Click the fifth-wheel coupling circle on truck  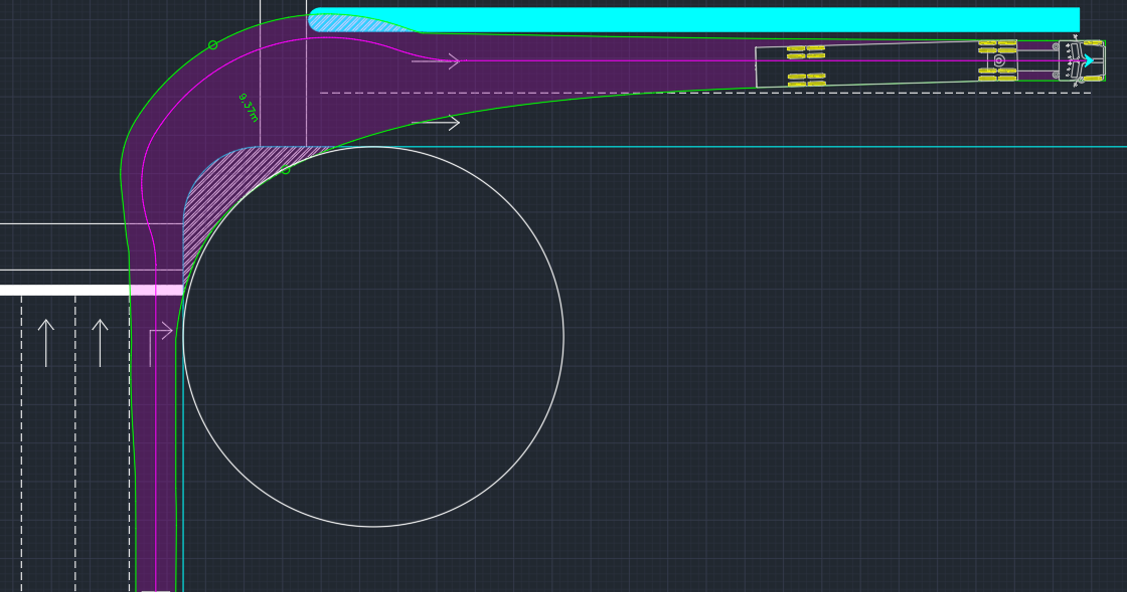999,61
